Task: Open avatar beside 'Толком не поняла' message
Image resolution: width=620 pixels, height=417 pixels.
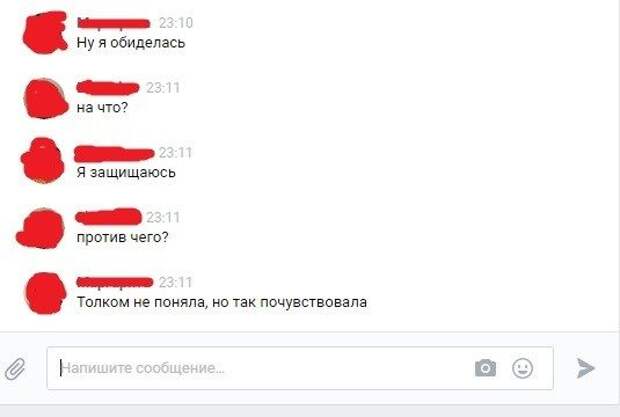Action: pyautogui.click(x=46, y=293)
